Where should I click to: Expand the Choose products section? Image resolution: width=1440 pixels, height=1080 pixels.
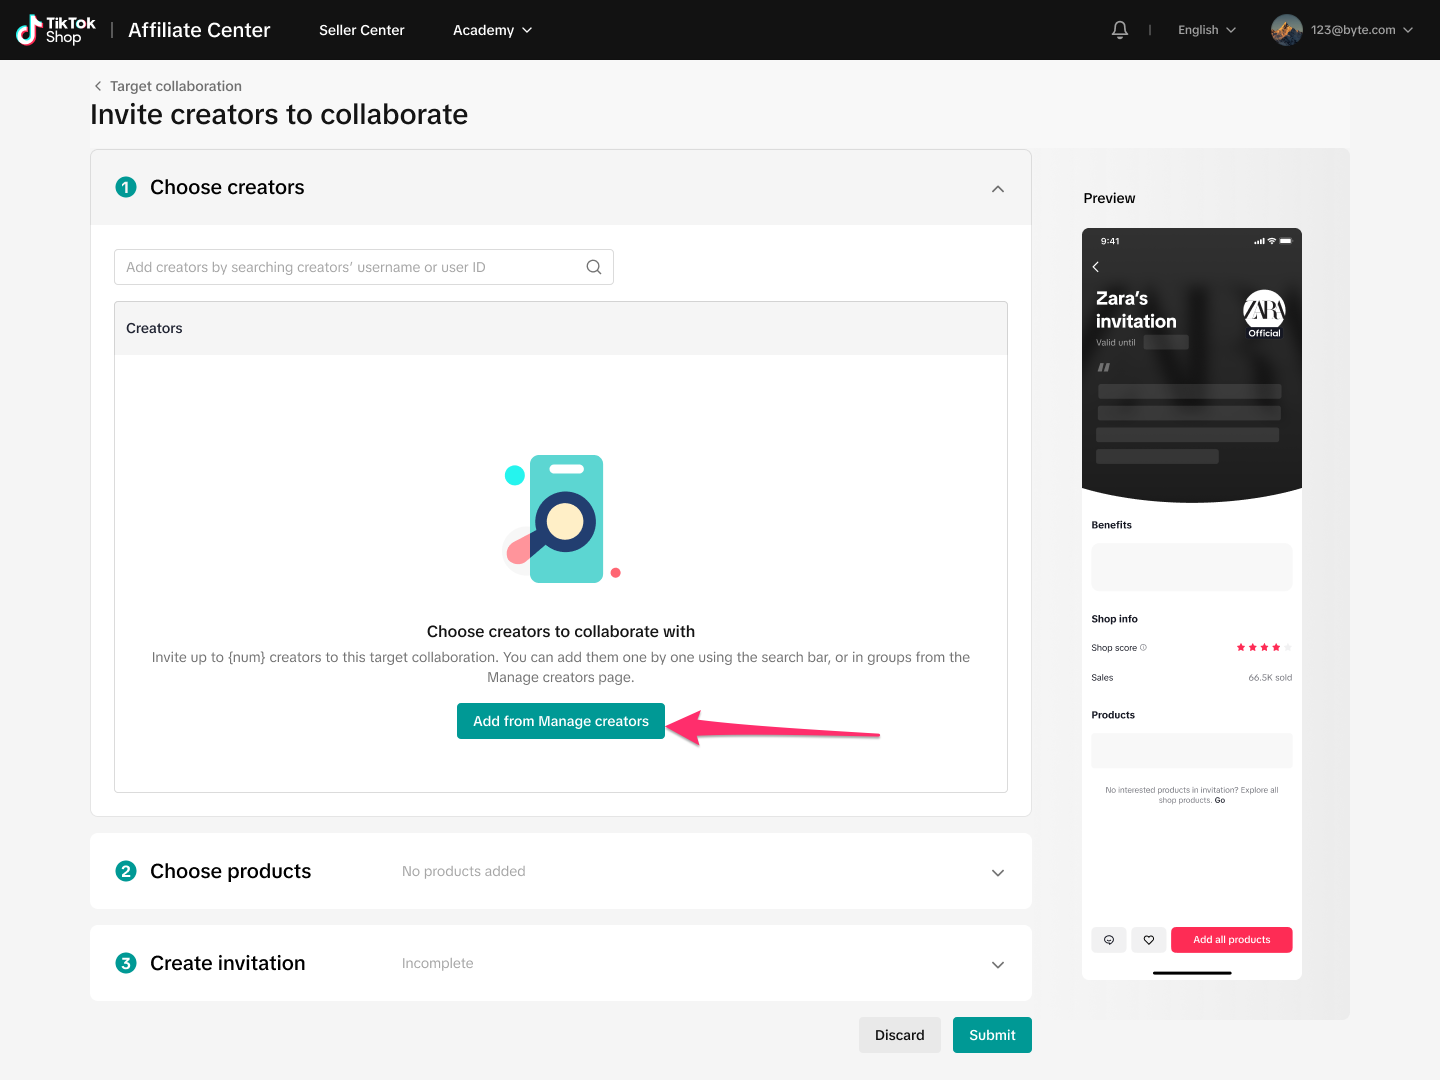pyautogui.click(x=997, y=873)
